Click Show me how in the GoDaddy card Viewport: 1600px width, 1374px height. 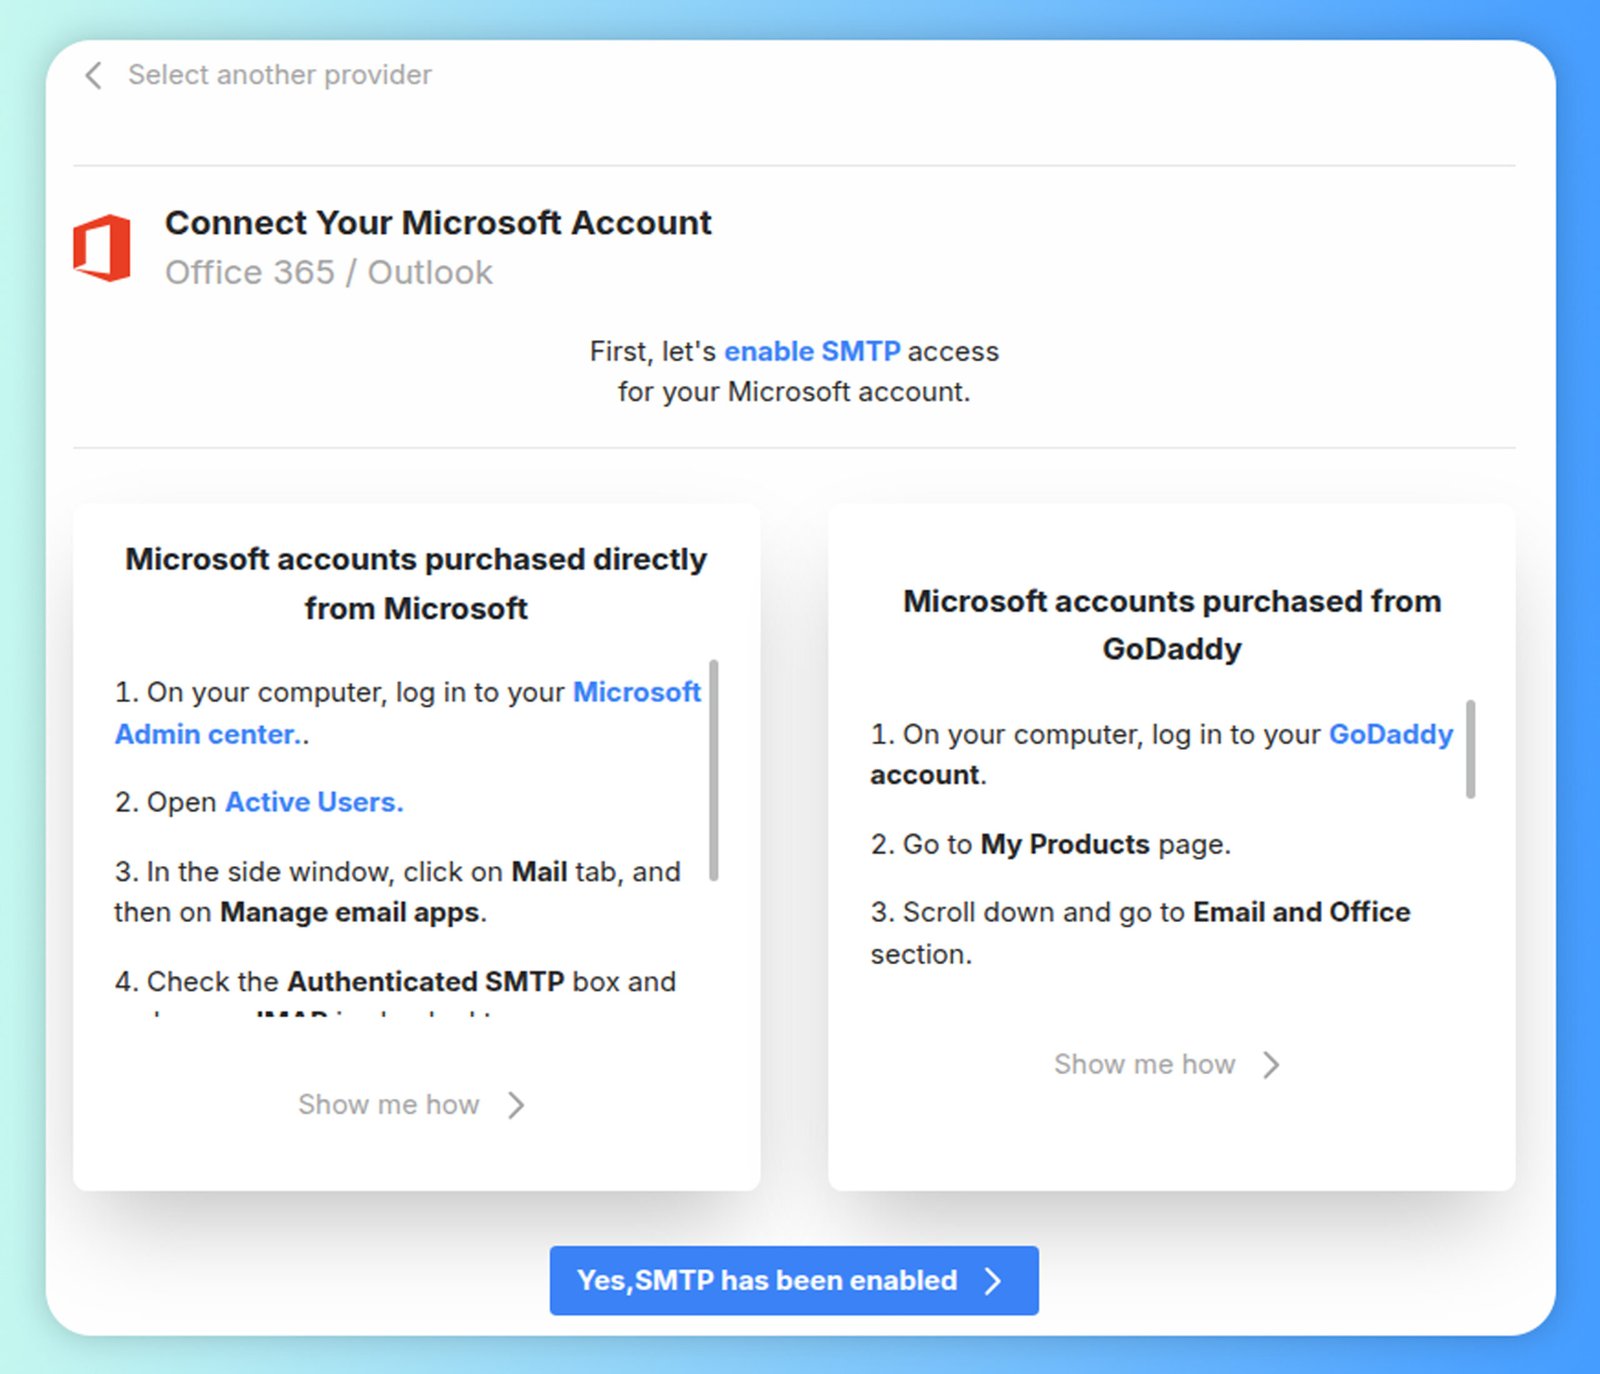(1143, 1064)
